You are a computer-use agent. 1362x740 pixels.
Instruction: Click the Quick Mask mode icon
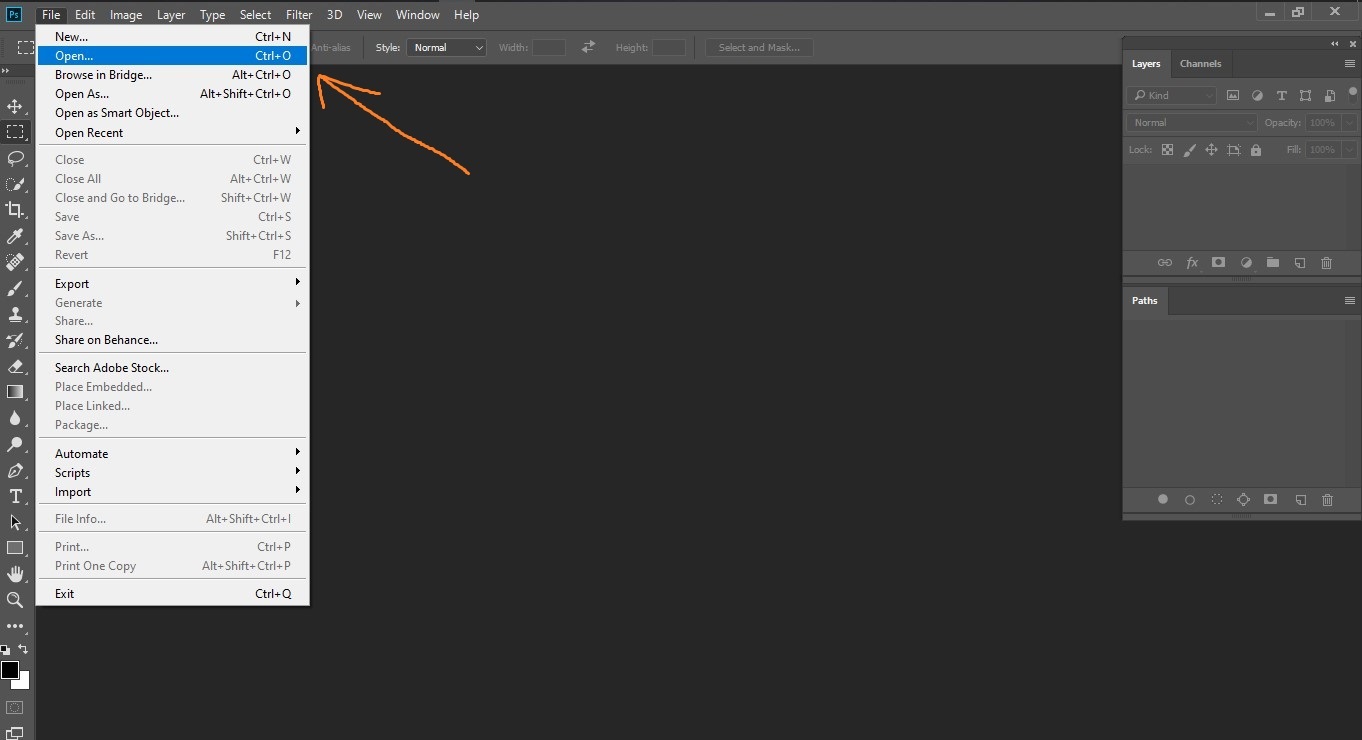tap(15, 708)
